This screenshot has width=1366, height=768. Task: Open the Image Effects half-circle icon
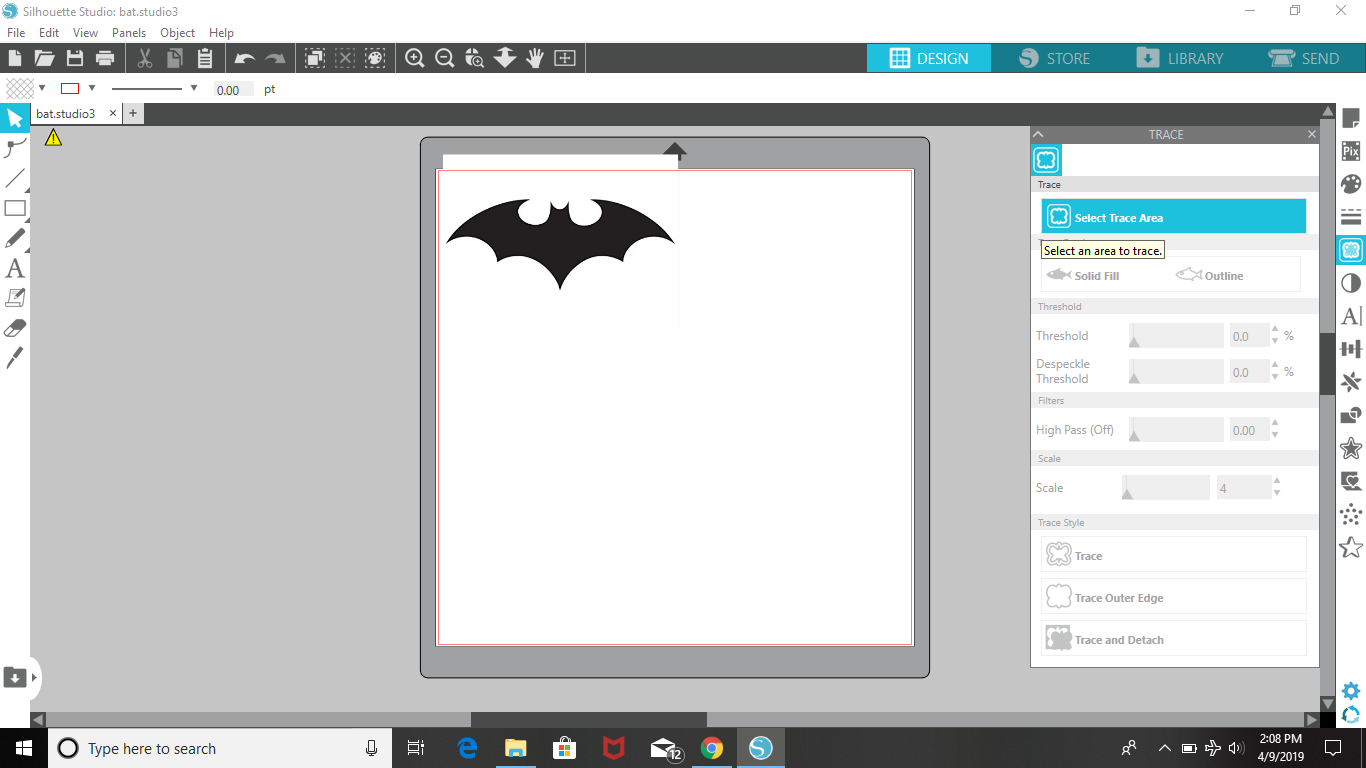click(1351, 283)
